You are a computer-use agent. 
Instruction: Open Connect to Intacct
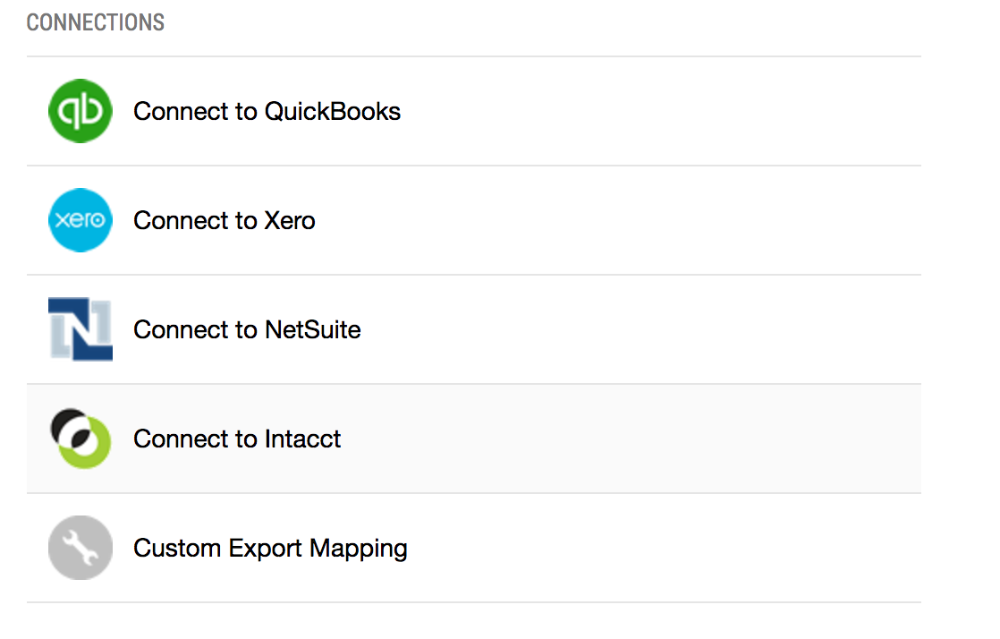click(236, 438)
